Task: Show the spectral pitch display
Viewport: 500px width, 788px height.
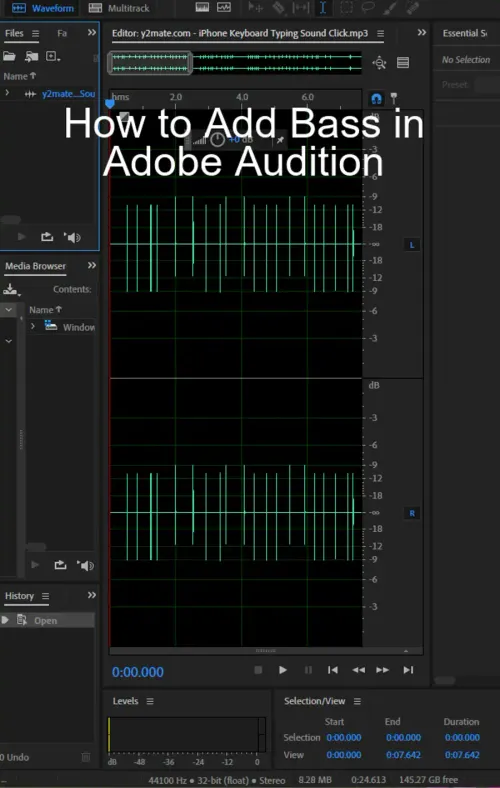Action: (x=224, y=7)
